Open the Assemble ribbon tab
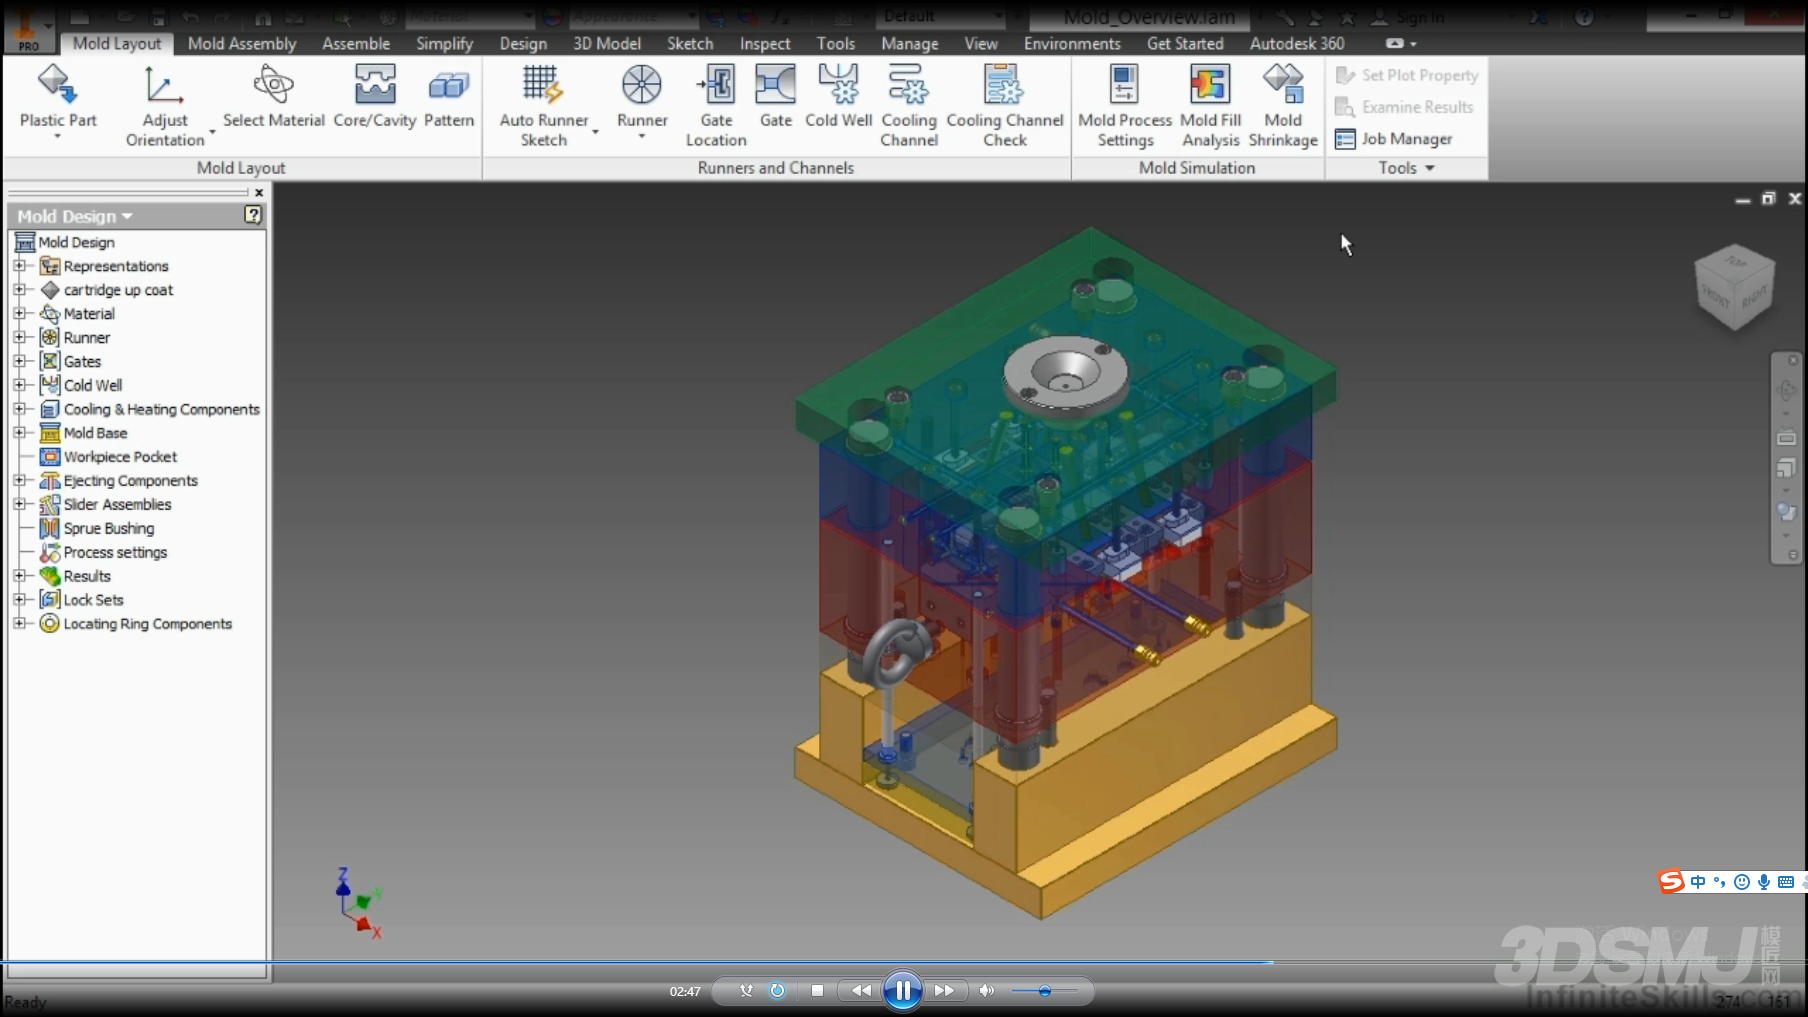Viewport: 1808px width, 1017px height. point(356,44)
